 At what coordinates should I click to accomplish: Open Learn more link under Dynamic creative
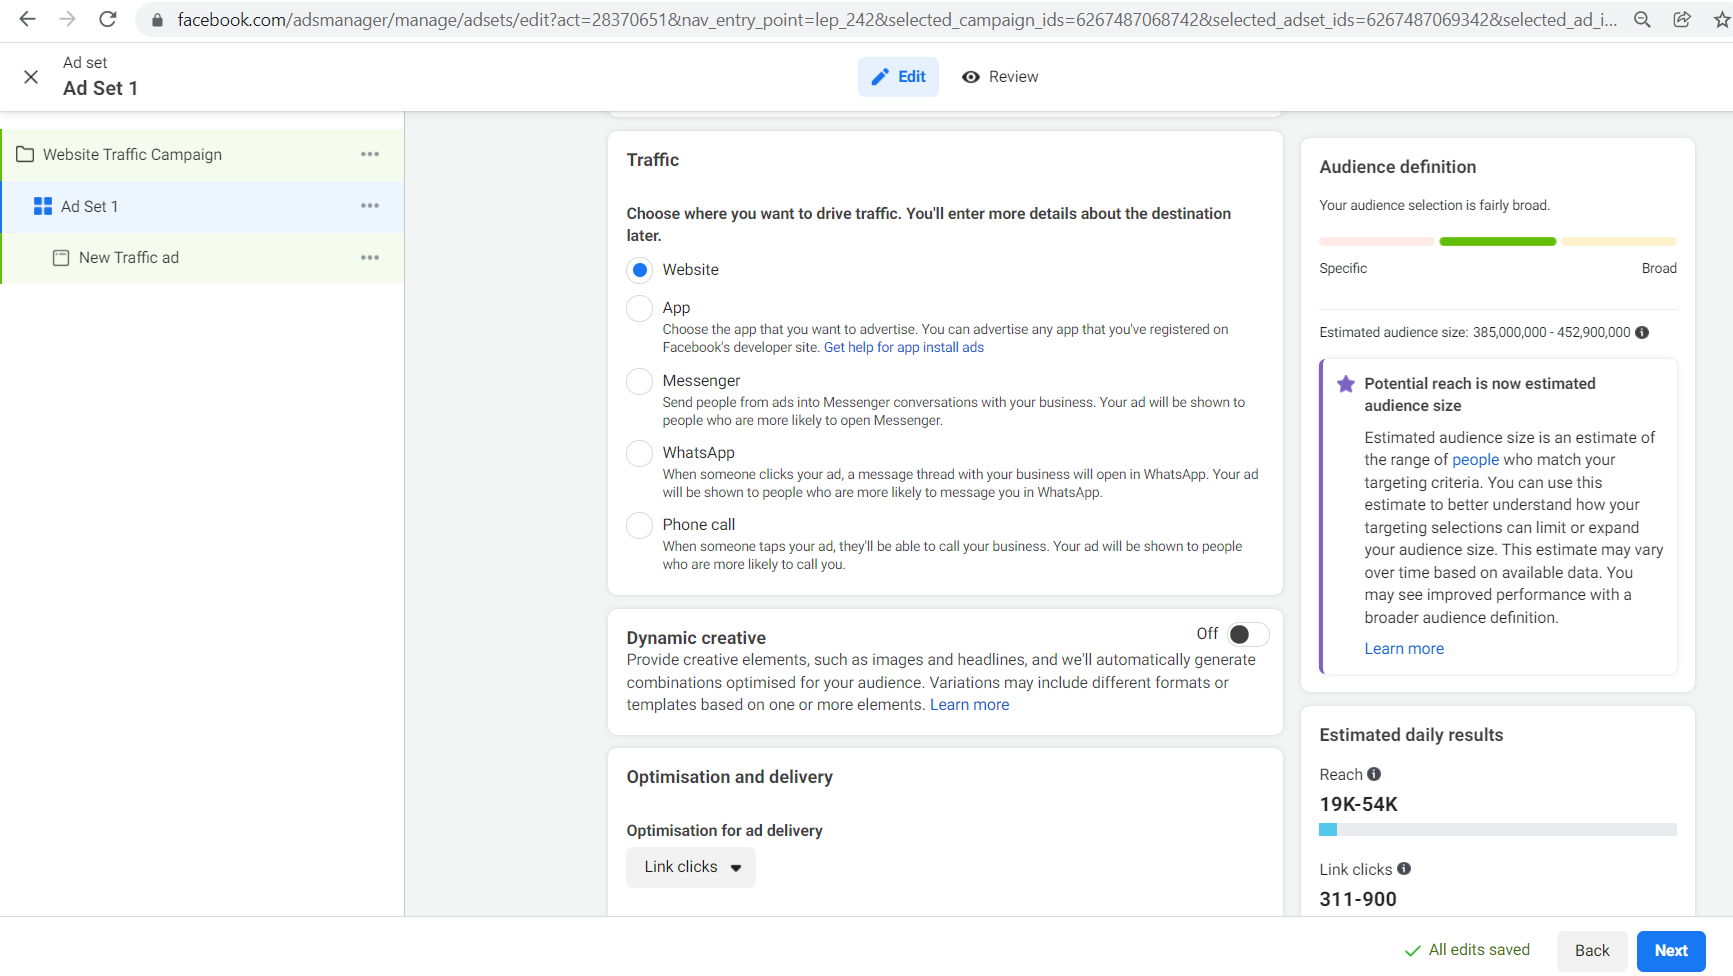coord(969,705)
